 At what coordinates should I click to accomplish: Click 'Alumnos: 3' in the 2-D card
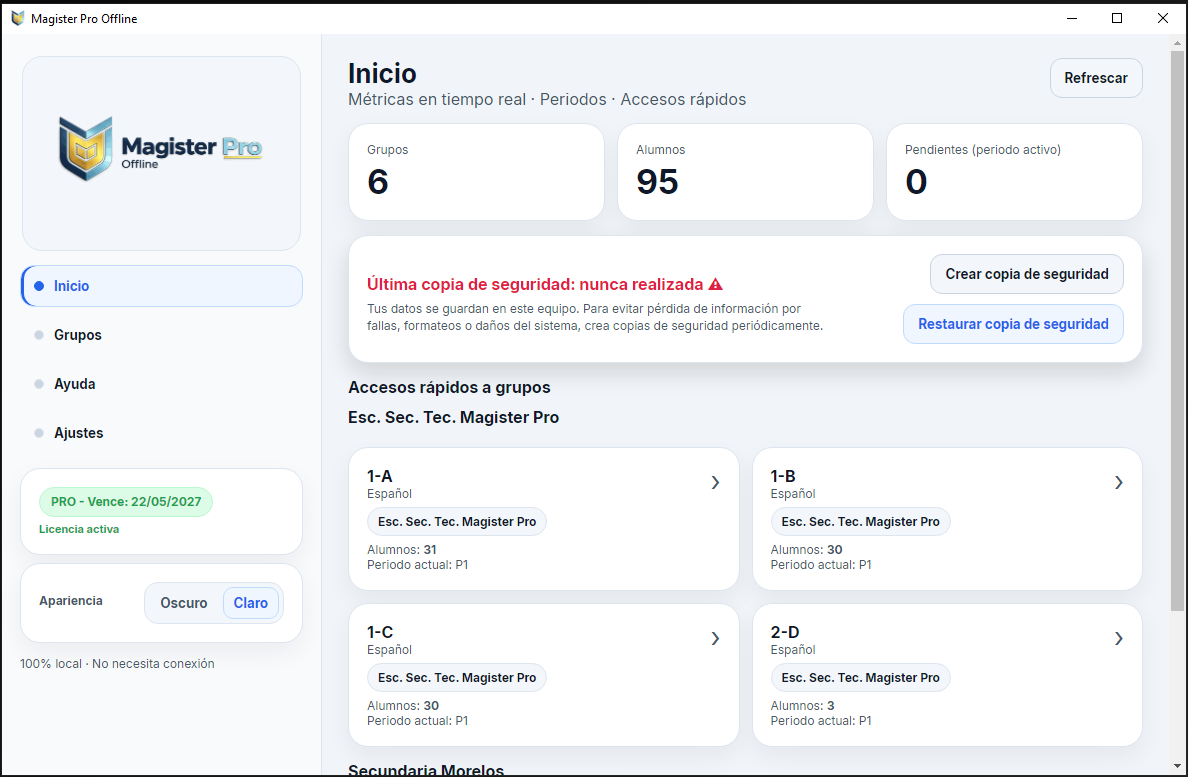802,706
